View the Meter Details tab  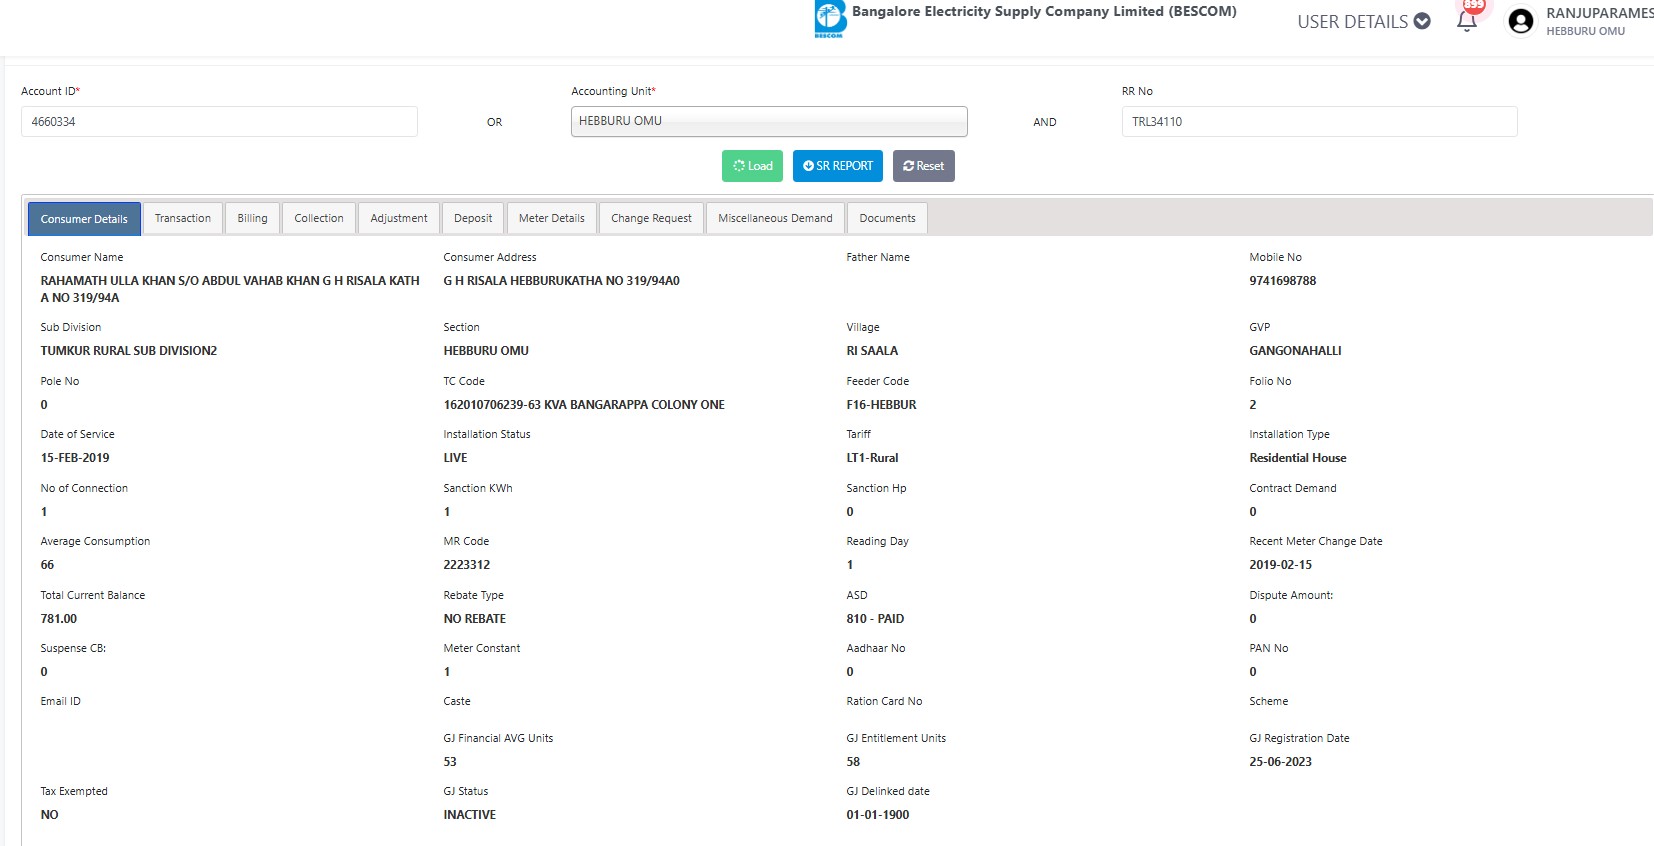[552, 218]
